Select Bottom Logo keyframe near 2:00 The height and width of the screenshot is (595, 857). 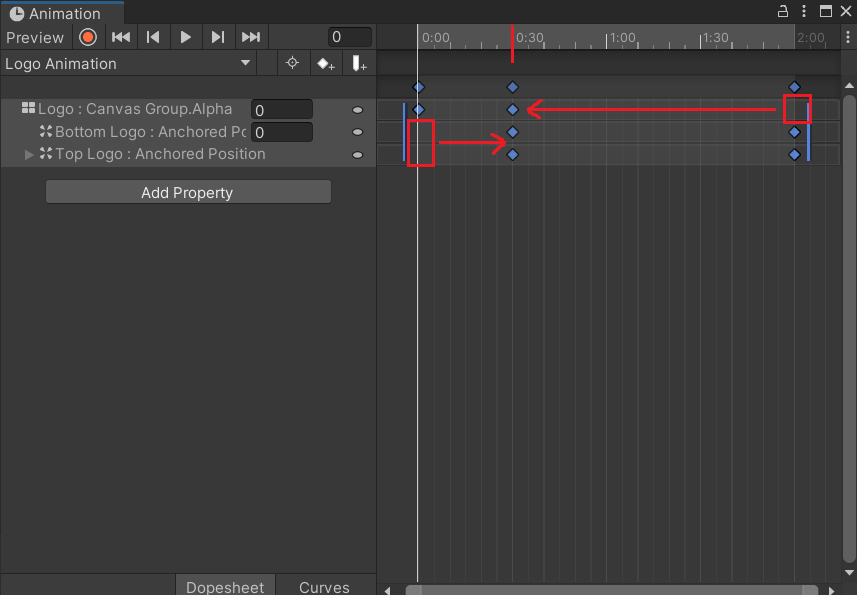[794, 132]
